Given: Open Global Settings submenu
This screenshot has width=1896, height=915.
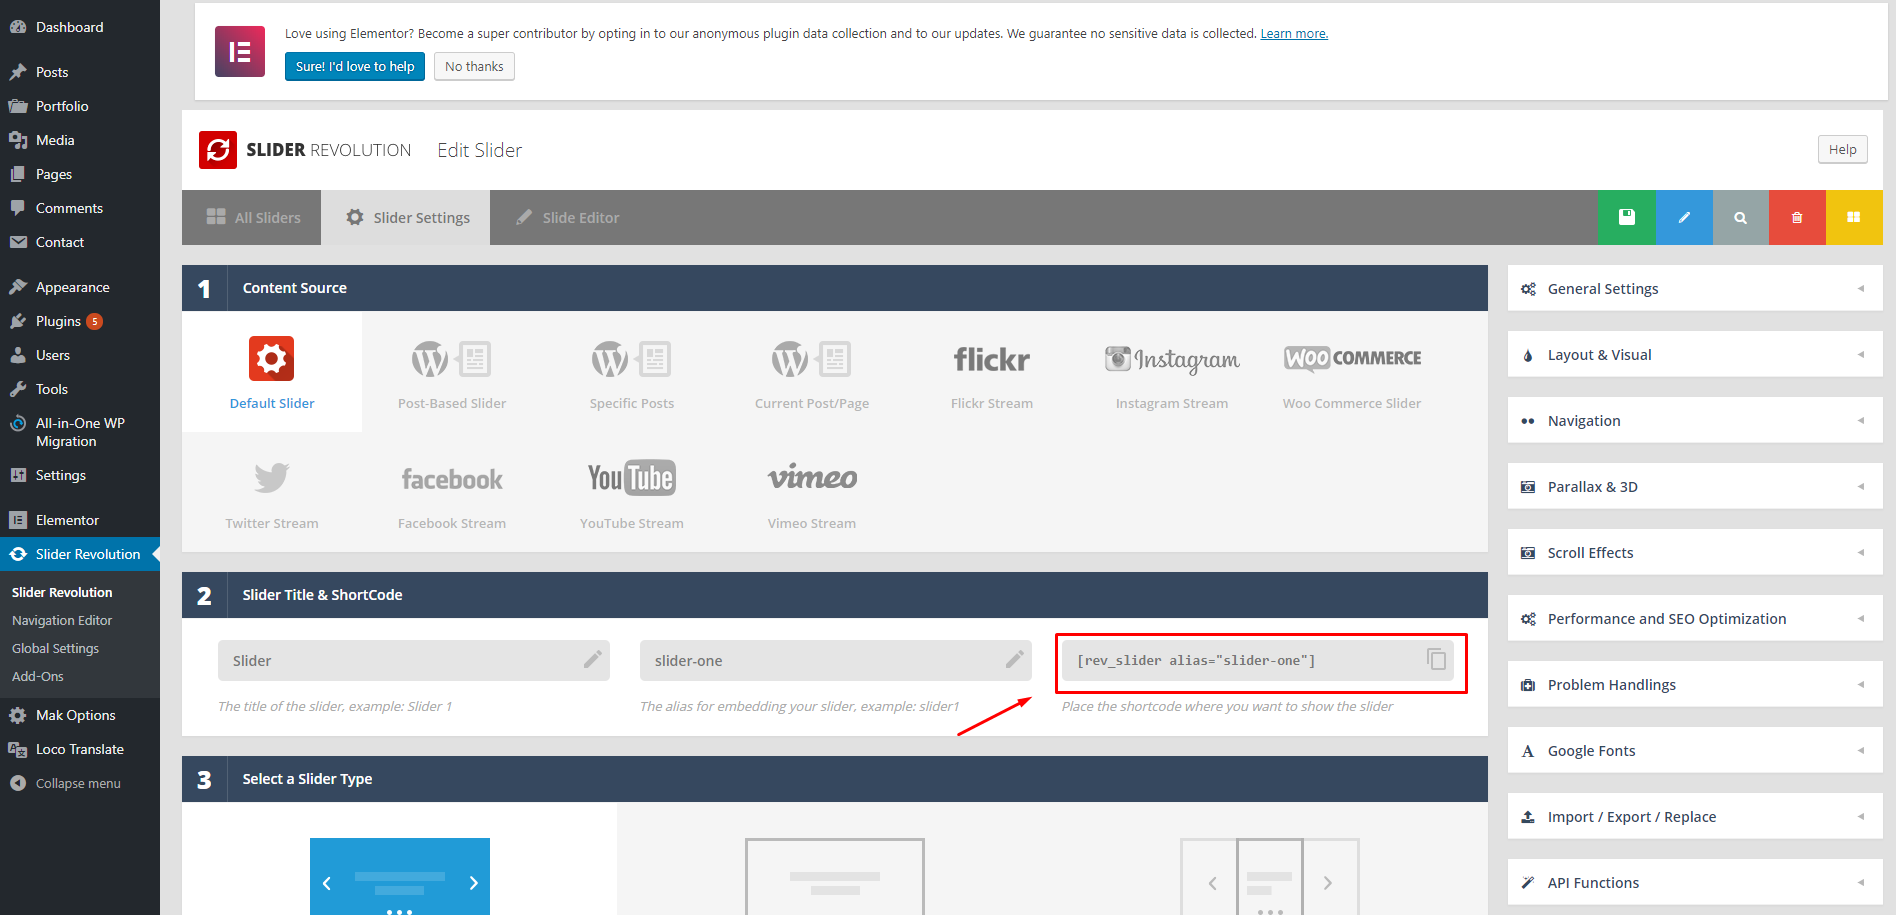Looking at the screenshot, I should (x=56, y=648).
